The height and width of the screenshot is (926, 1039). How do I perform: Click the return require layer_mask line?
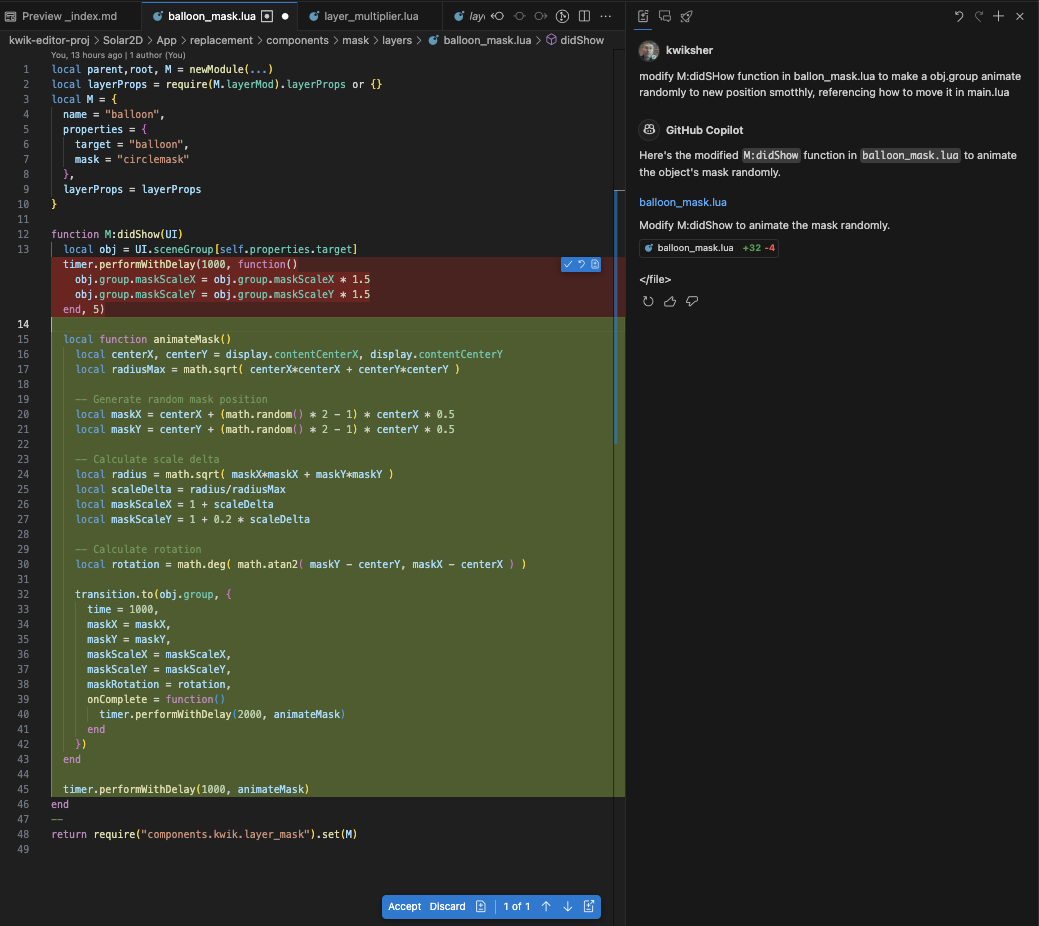(x=204, y=834)
